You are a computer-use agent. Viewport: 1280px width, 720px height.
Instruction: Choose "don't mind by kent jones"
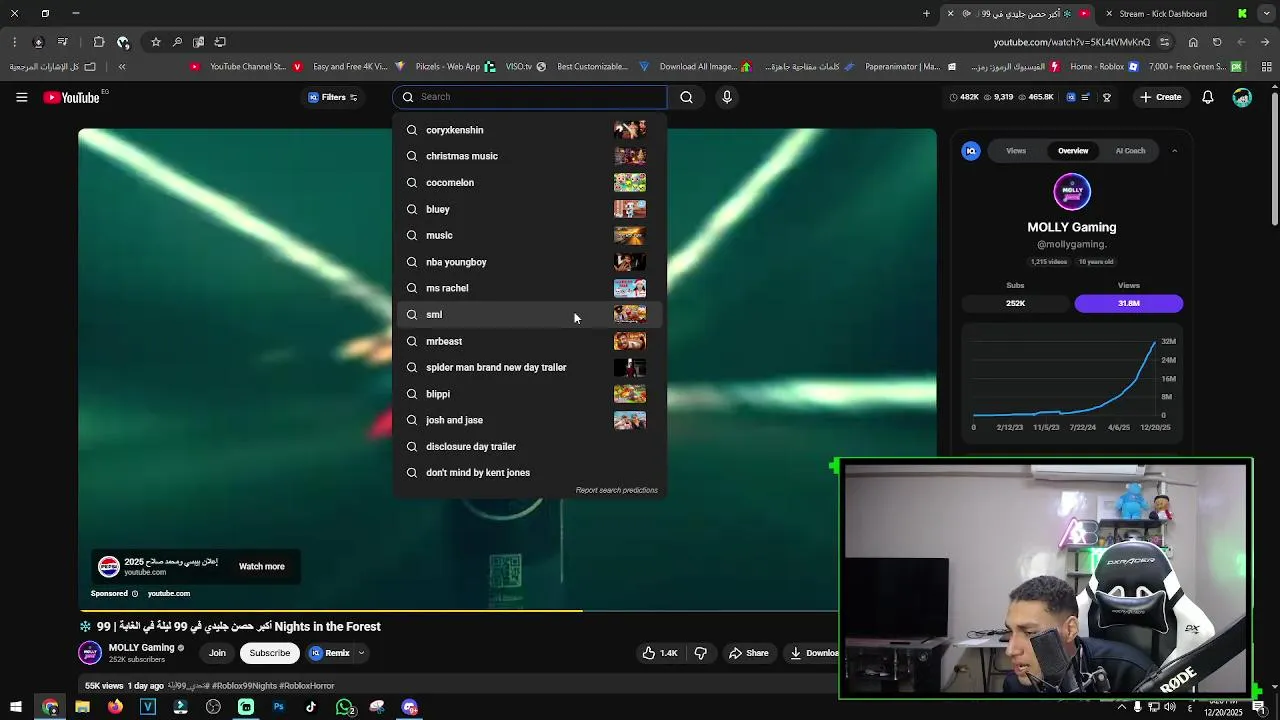(x=530, y=473)
